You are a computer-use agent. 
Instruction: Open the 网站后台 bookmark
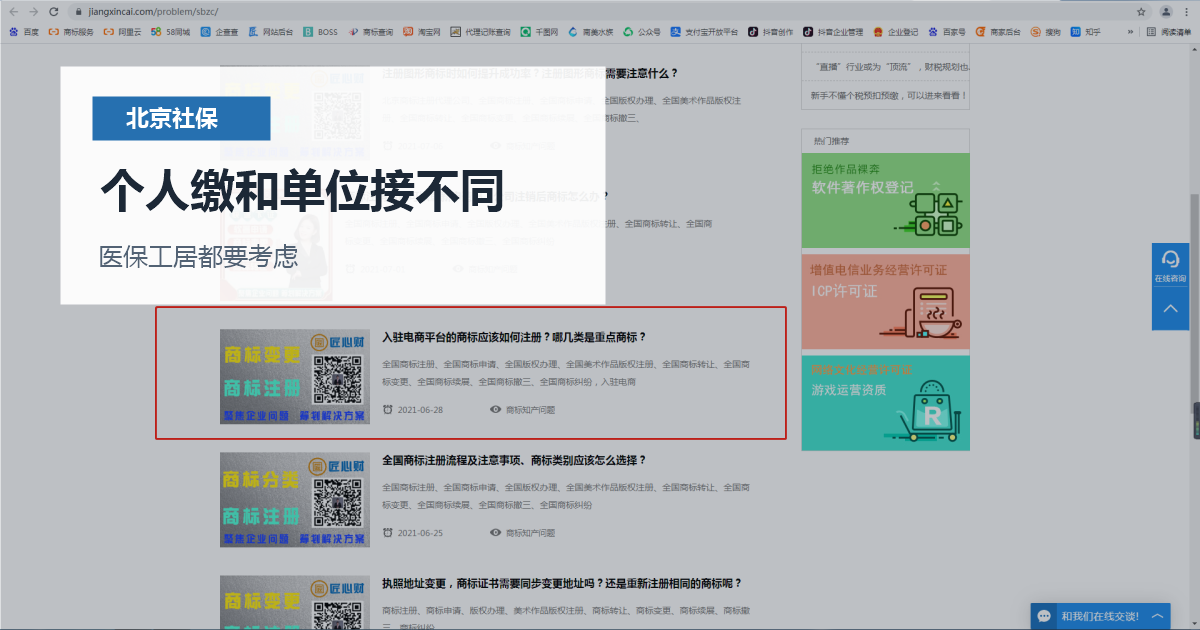click(x=272, y=32)
